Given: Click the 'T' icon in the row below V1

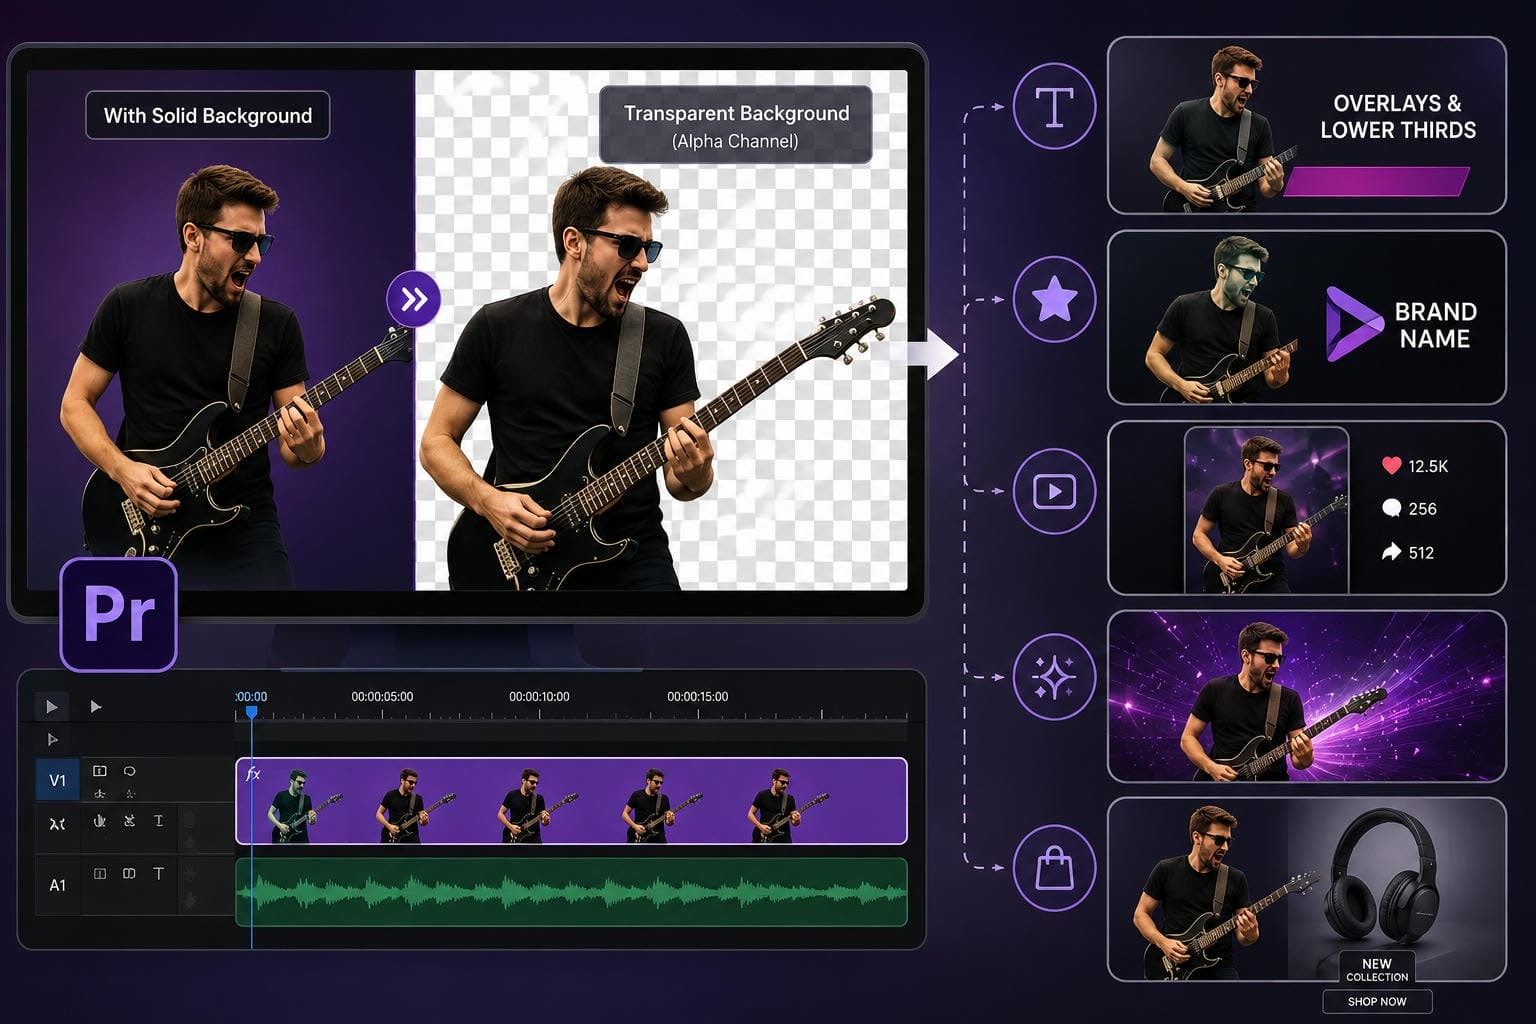Looking at the screenshot, I should click(x=158, y=821).
